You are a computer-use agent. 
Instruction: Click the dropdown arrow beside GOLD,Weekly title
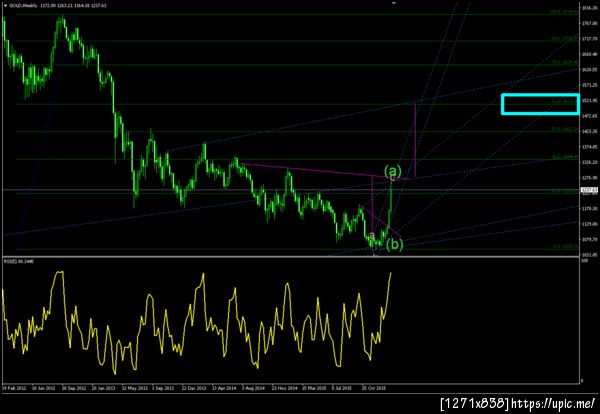click(5, 6)
